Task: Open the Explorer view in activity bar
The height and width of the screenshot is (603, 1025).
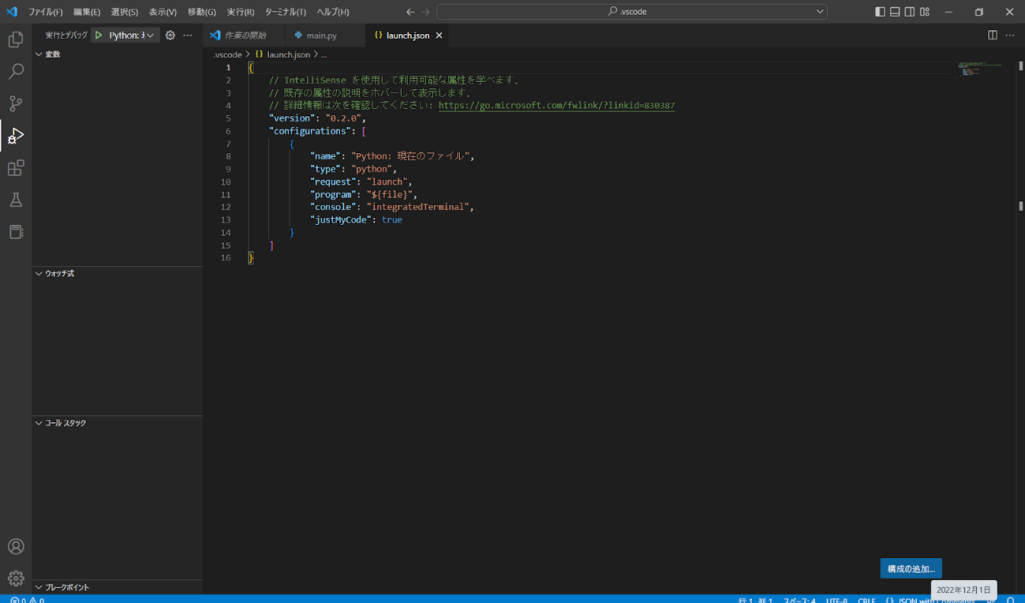Action: 16,39
